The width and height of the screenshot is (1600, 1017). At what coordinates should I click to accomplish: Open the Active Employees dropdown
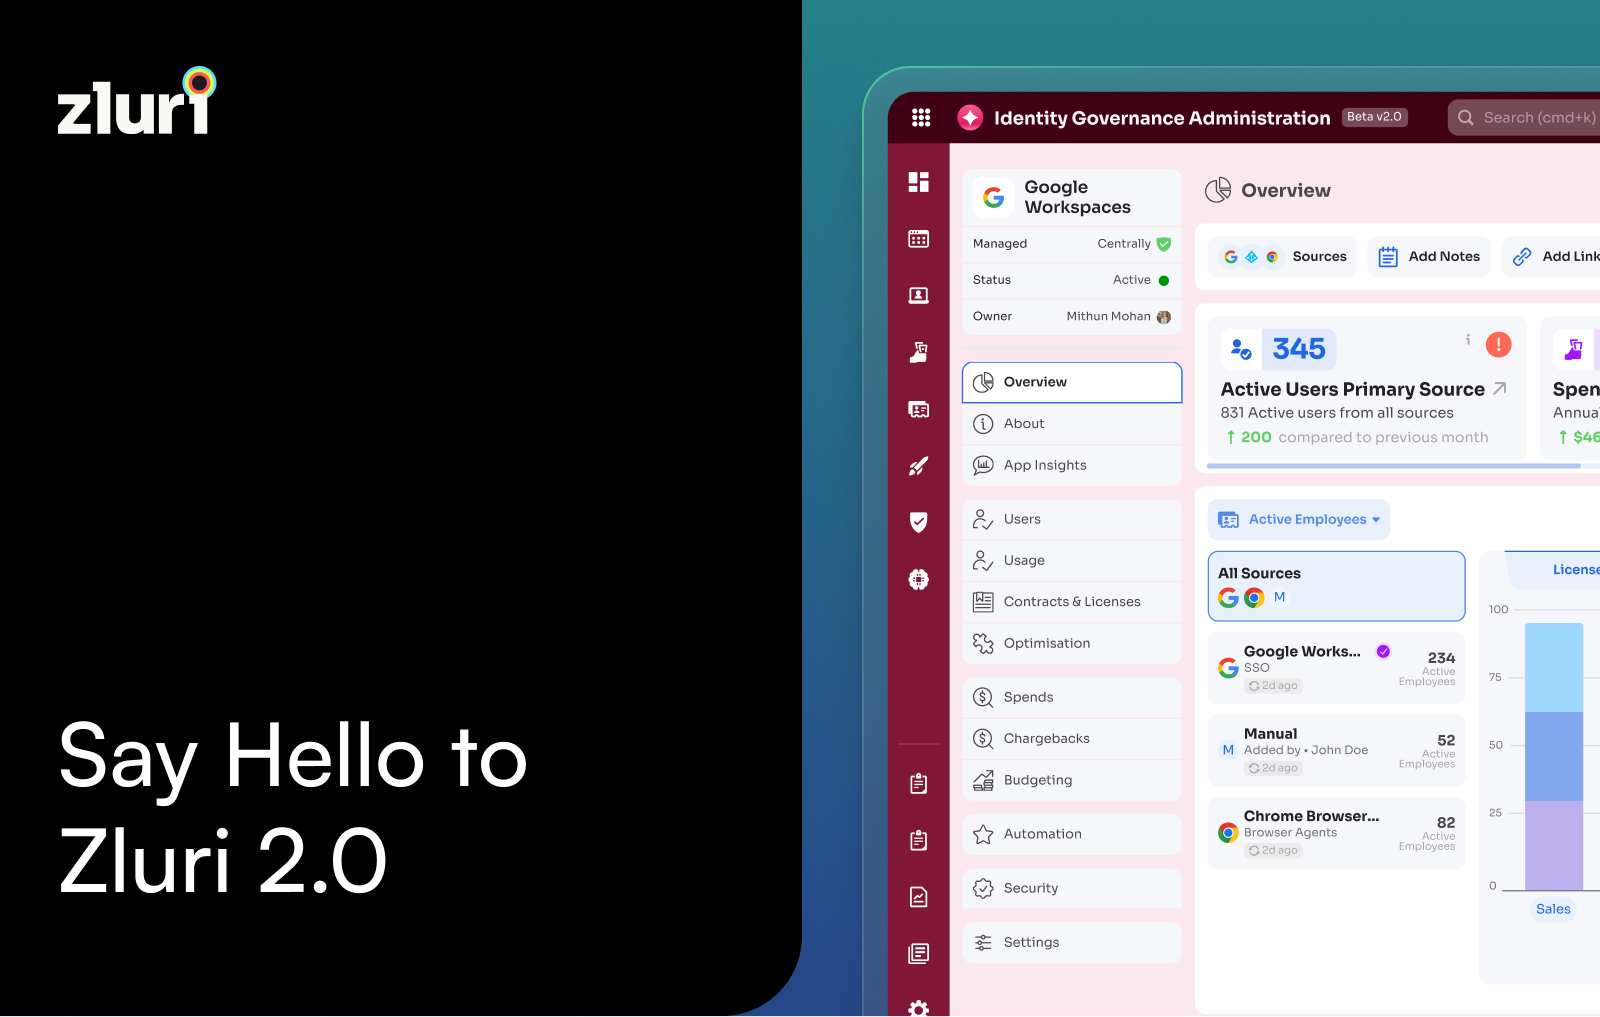(1299, 520)
